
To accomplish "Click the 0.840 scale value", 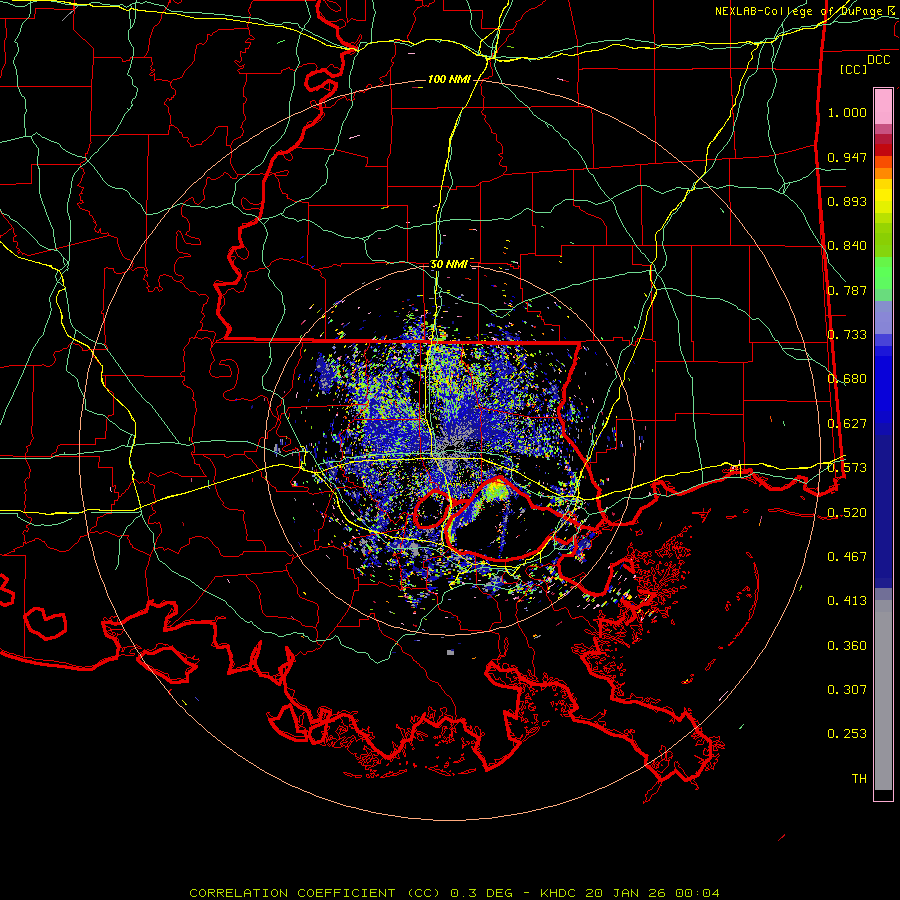I will click(847, 246).
